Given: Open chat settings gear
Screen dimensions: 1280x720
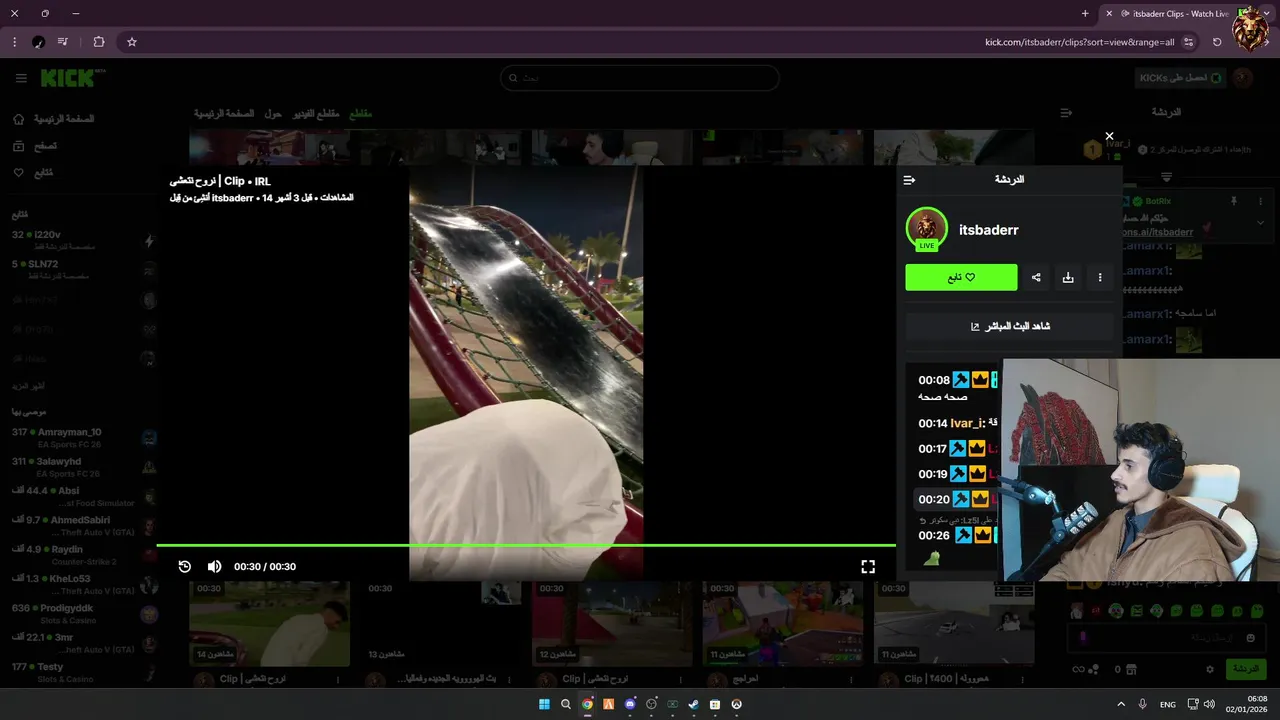Looking at the screenshot, I should pos(1210,669).
